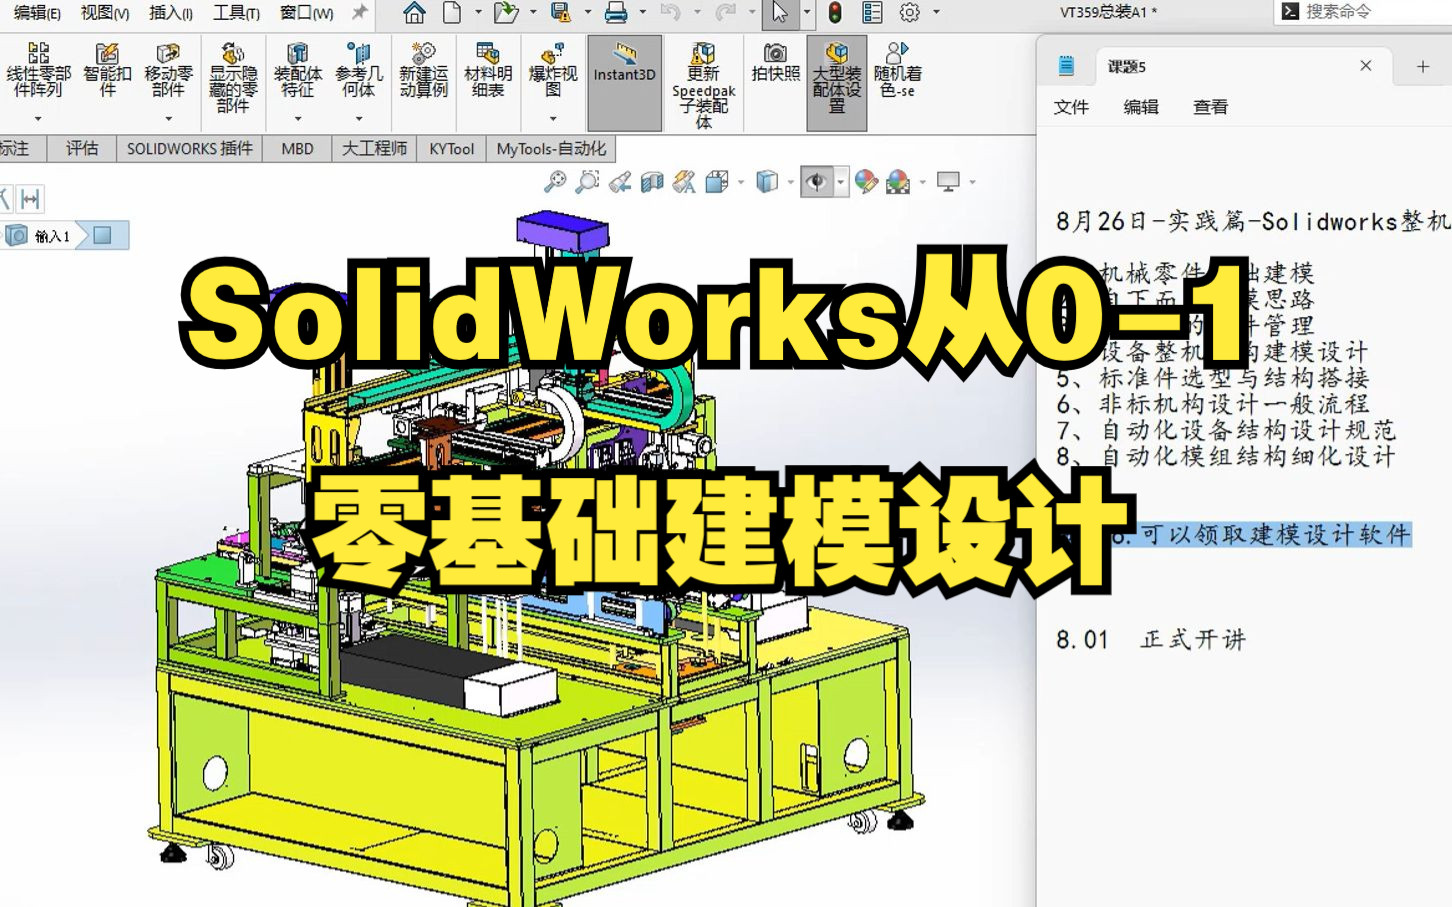1452x907 pixels.
Task: Open the 编辑 menu in Notepad
Action: tap(1140, 107)
